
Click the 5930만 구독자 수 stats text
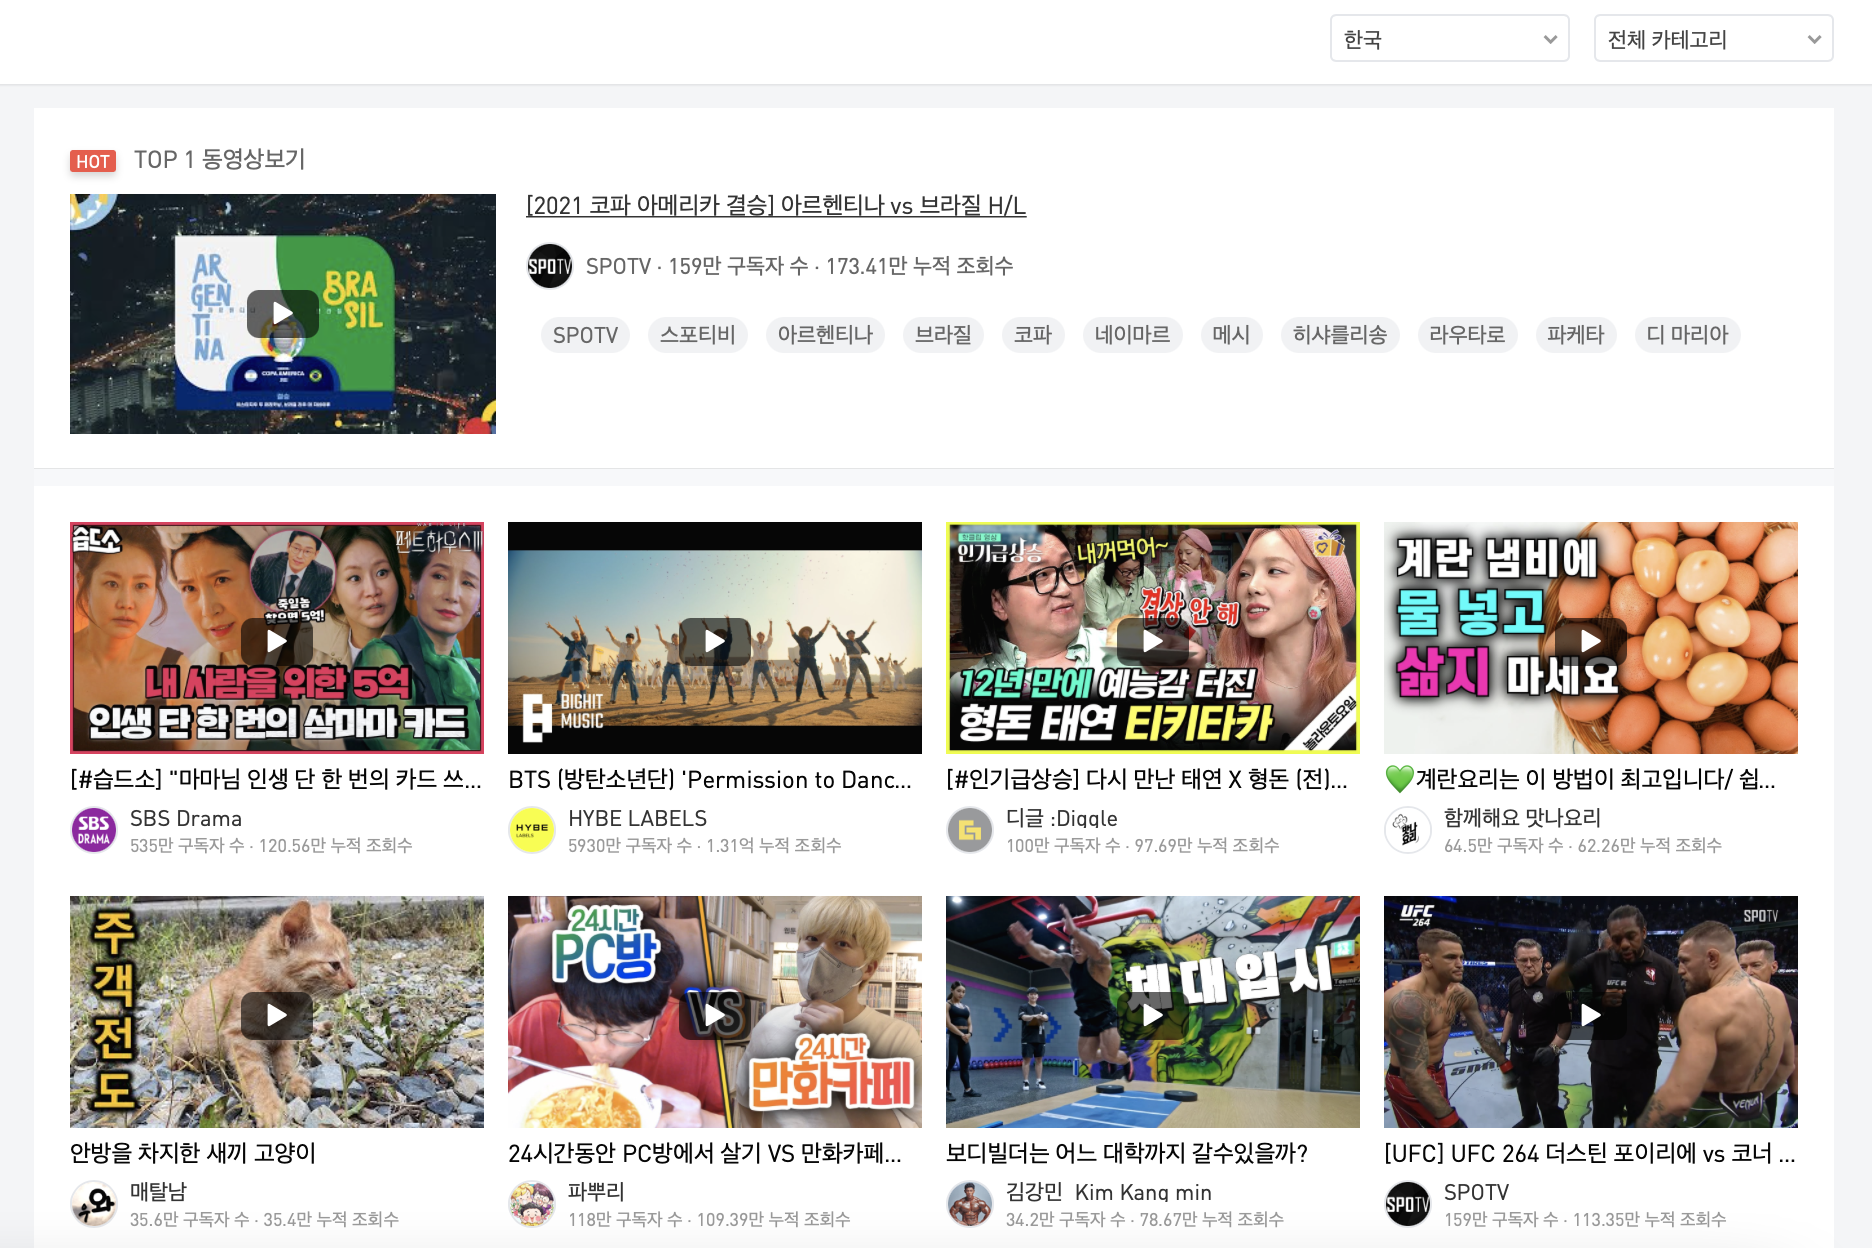[x=705, y=846]
